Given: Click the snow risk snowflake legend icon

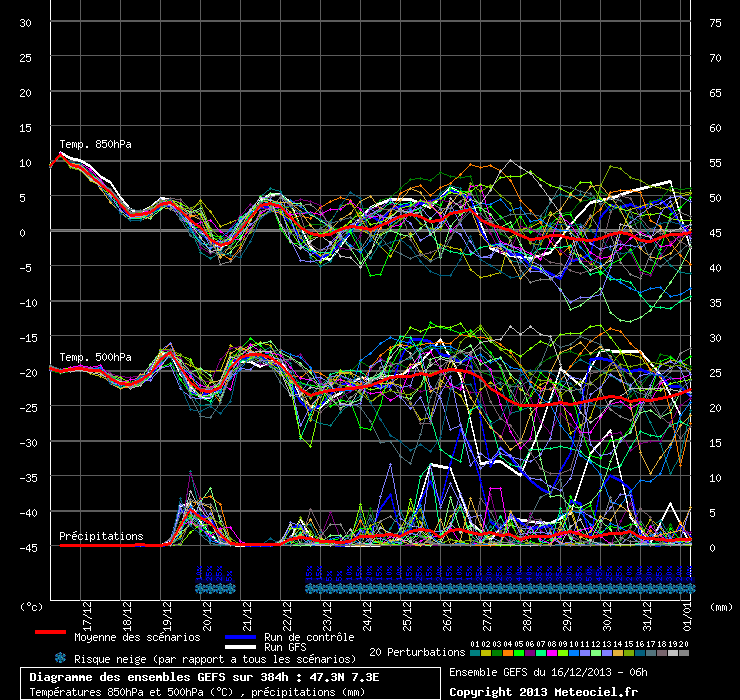Looking at the screenshot, I should point(60,658).
